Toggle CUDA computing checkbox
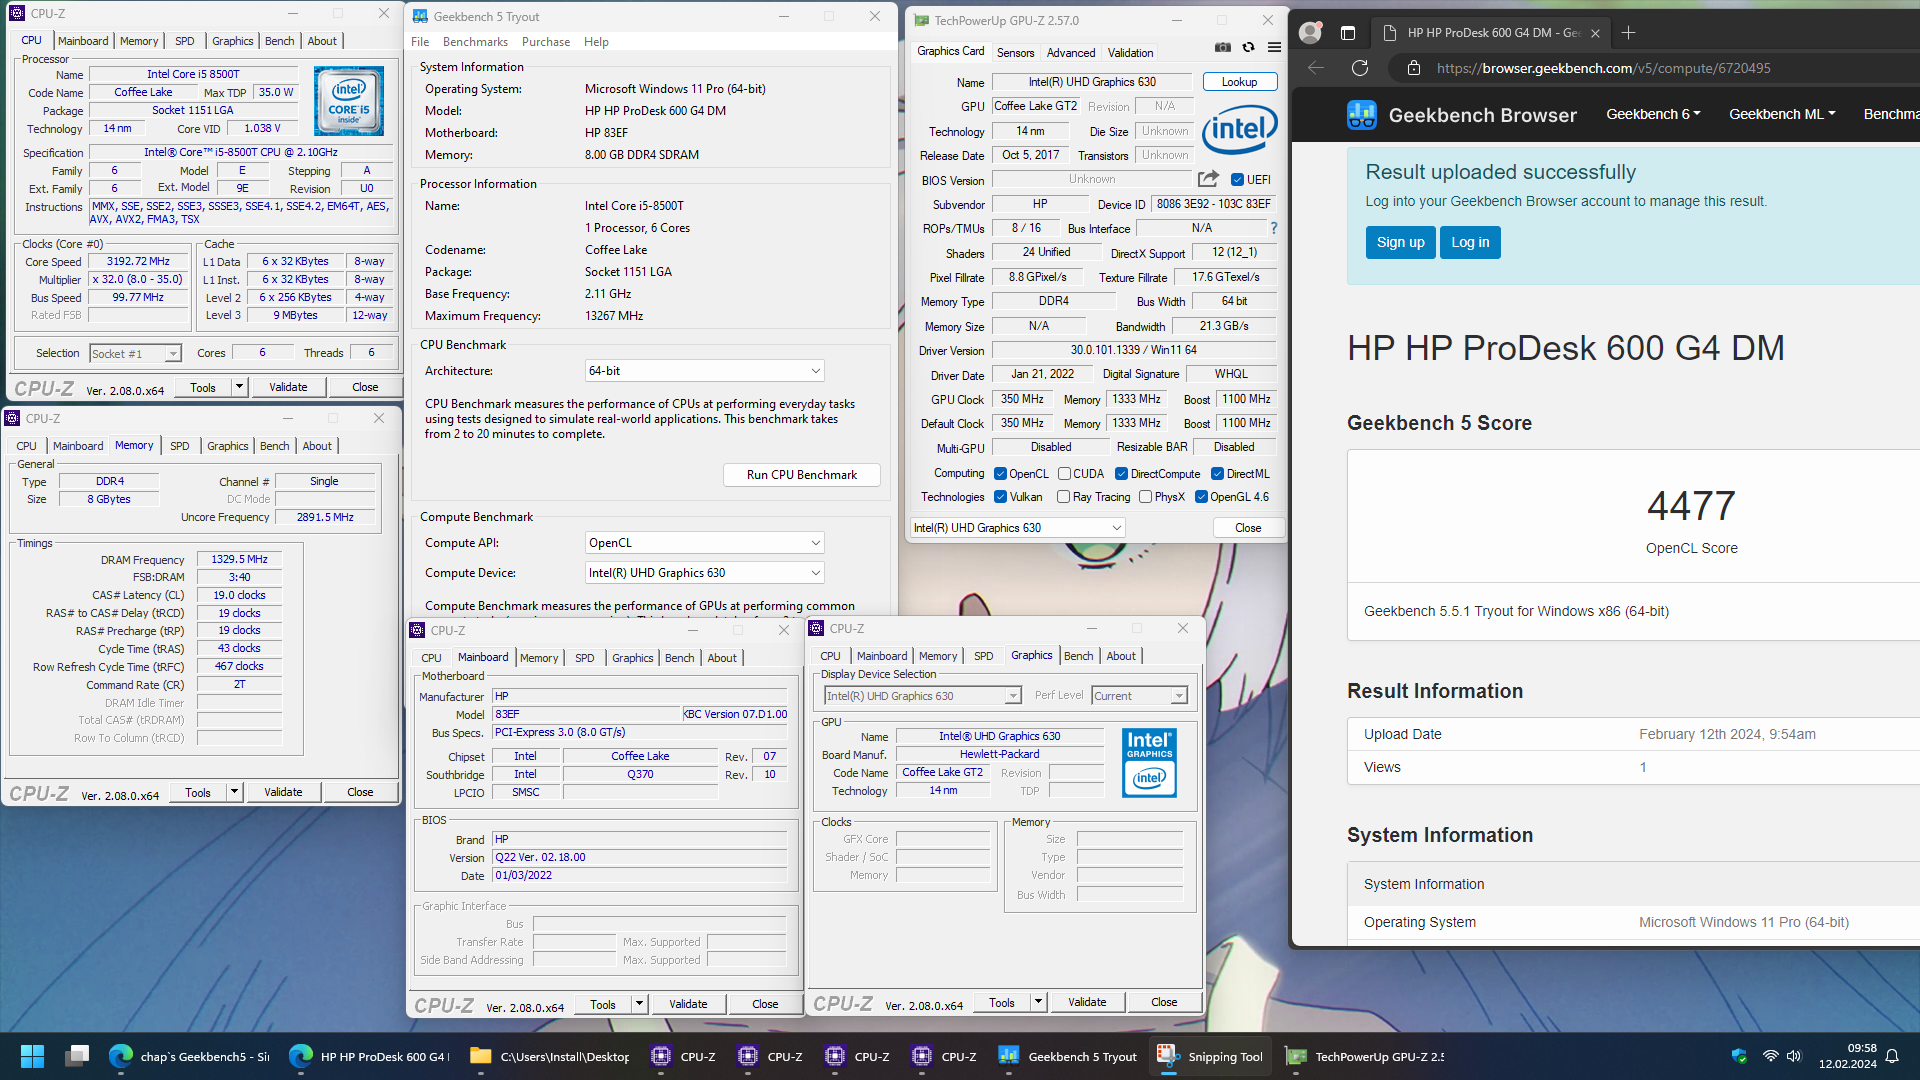 pyautogui.click(x=1065, y=474)
